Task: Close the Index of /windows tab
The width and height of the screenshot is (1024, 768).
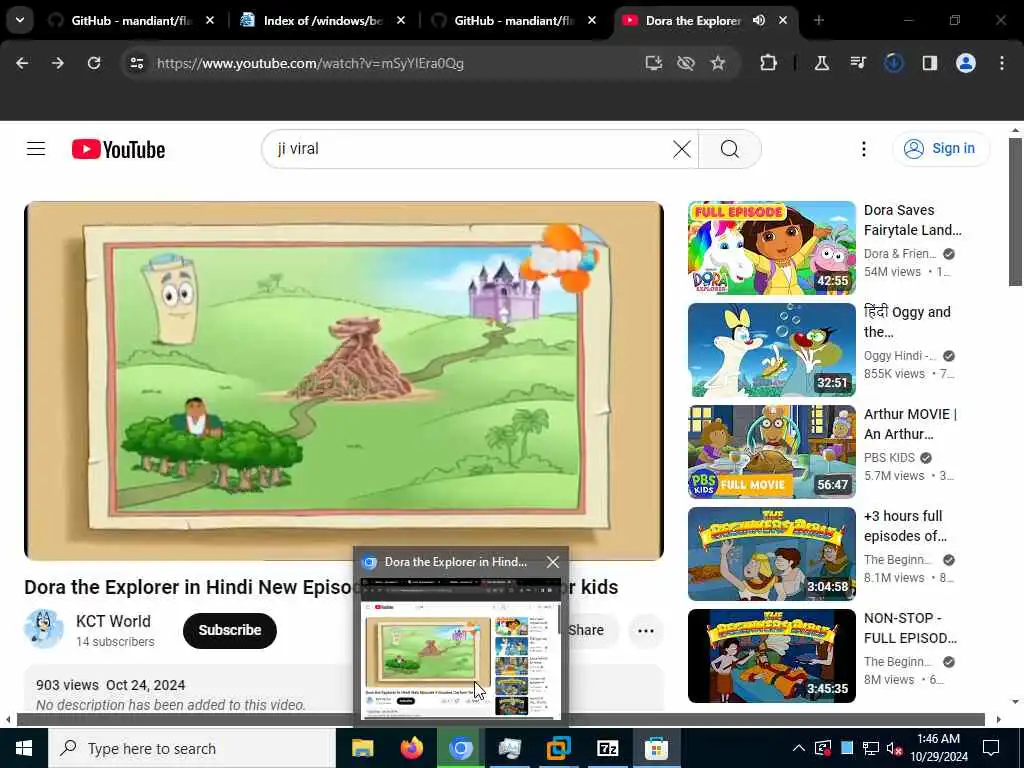Action: point(400,20)
